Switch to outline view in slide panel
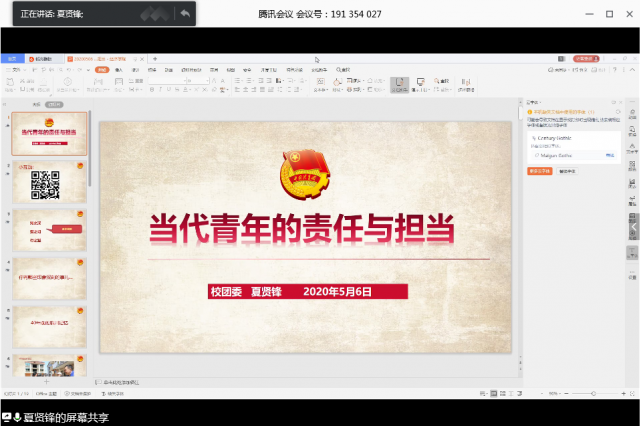This screenshot has width=640, height=426. coord(36,104)
